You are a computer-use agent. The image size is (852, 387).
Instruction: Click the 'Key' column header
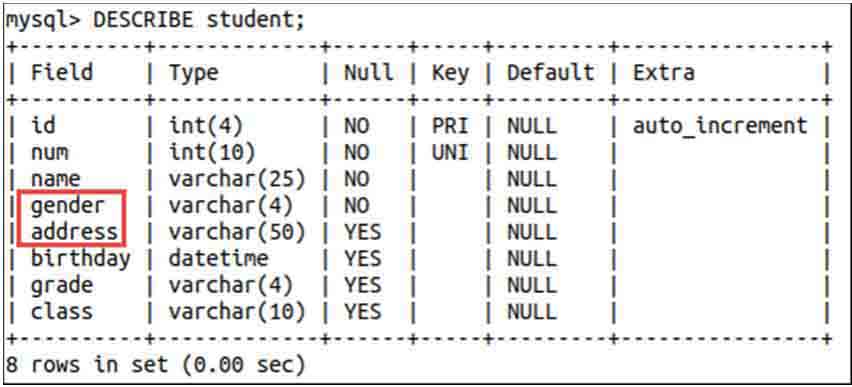450,73
